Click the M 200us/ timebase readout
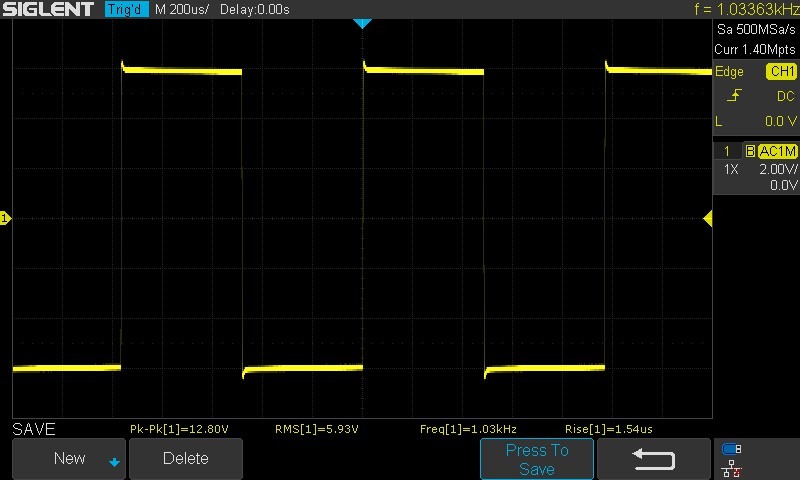 (182, 10)
